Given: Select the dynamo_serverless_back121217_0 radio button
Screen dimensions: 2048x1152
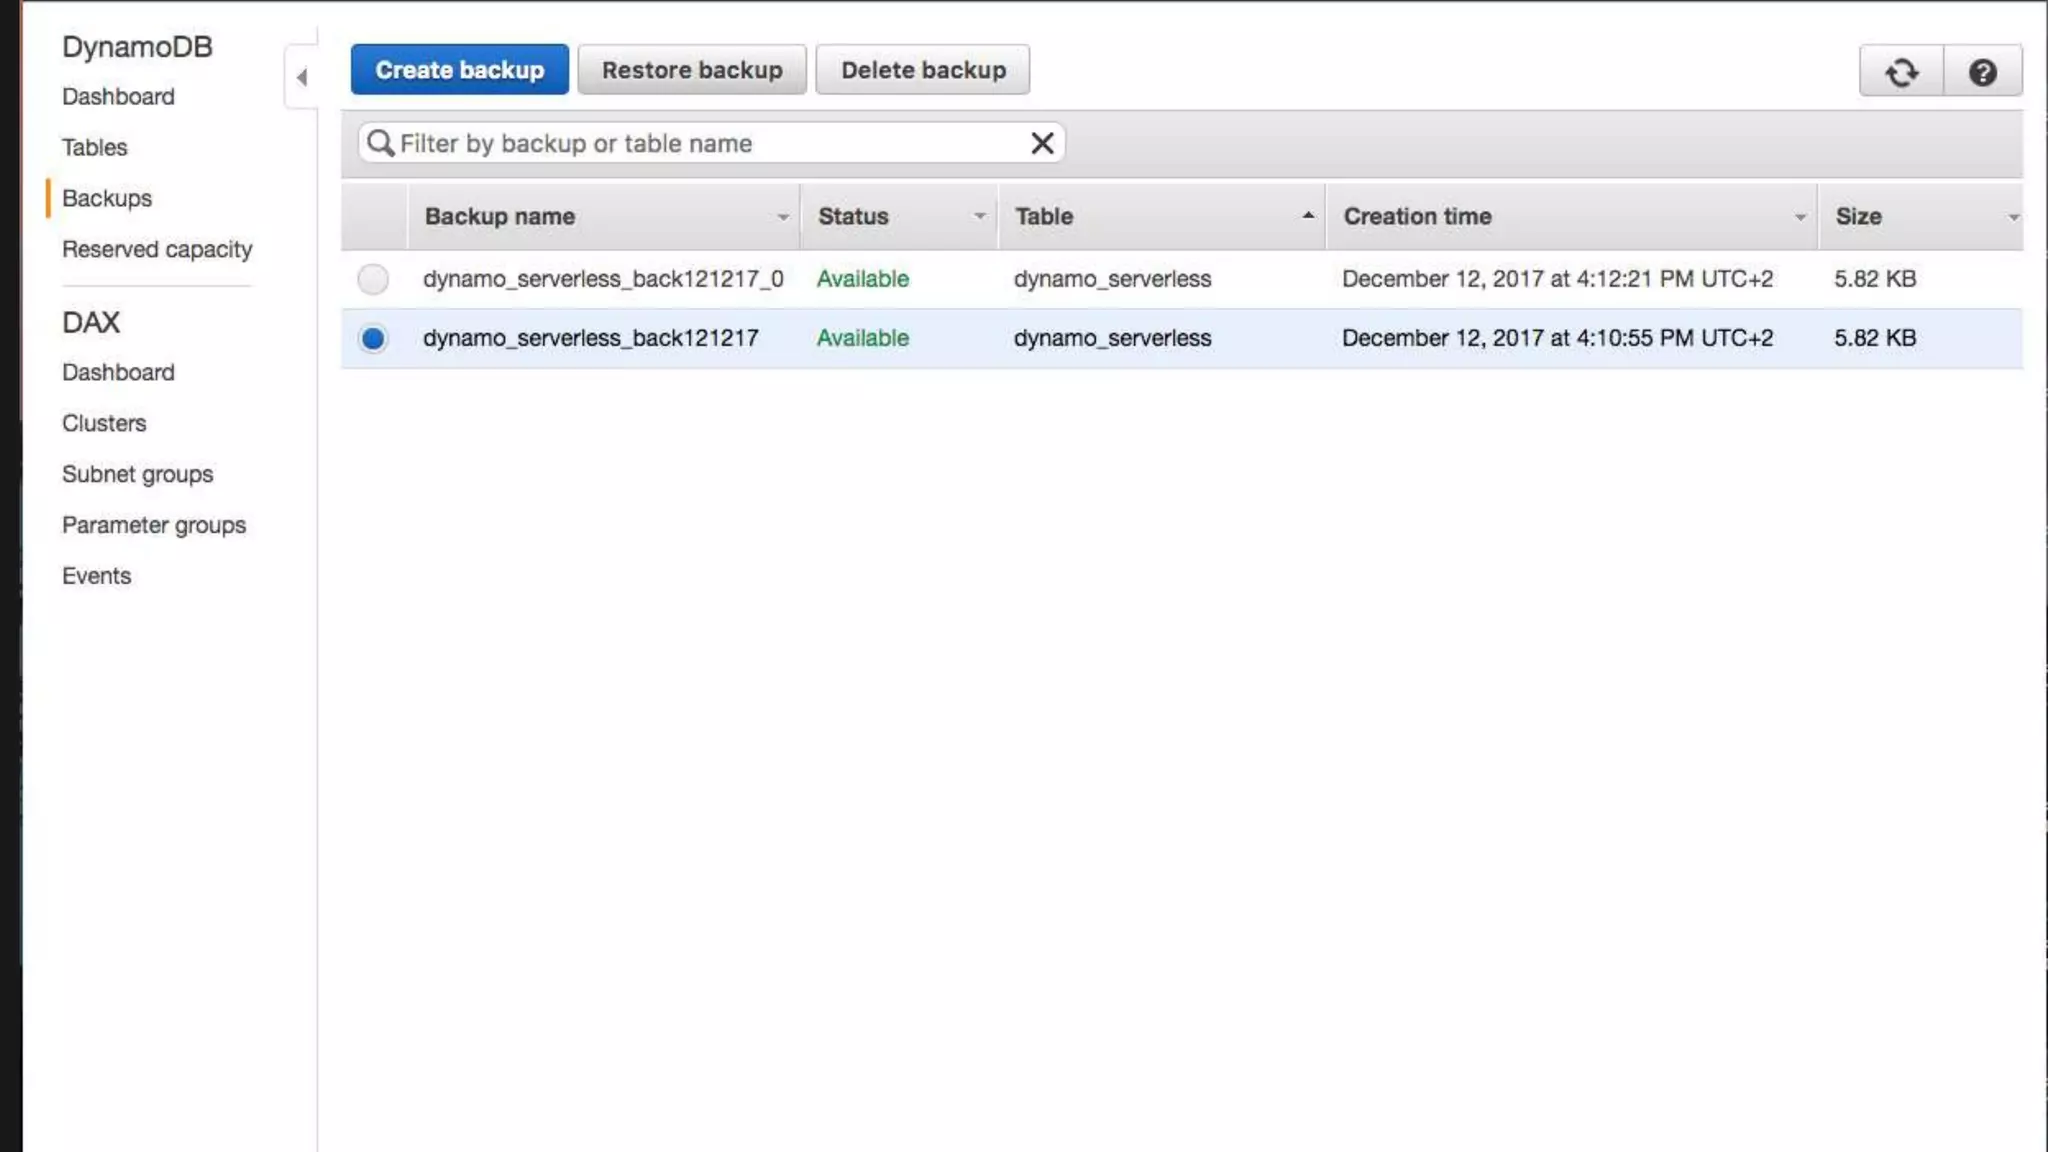Looking at the screenshot, I should coord(373,279).
